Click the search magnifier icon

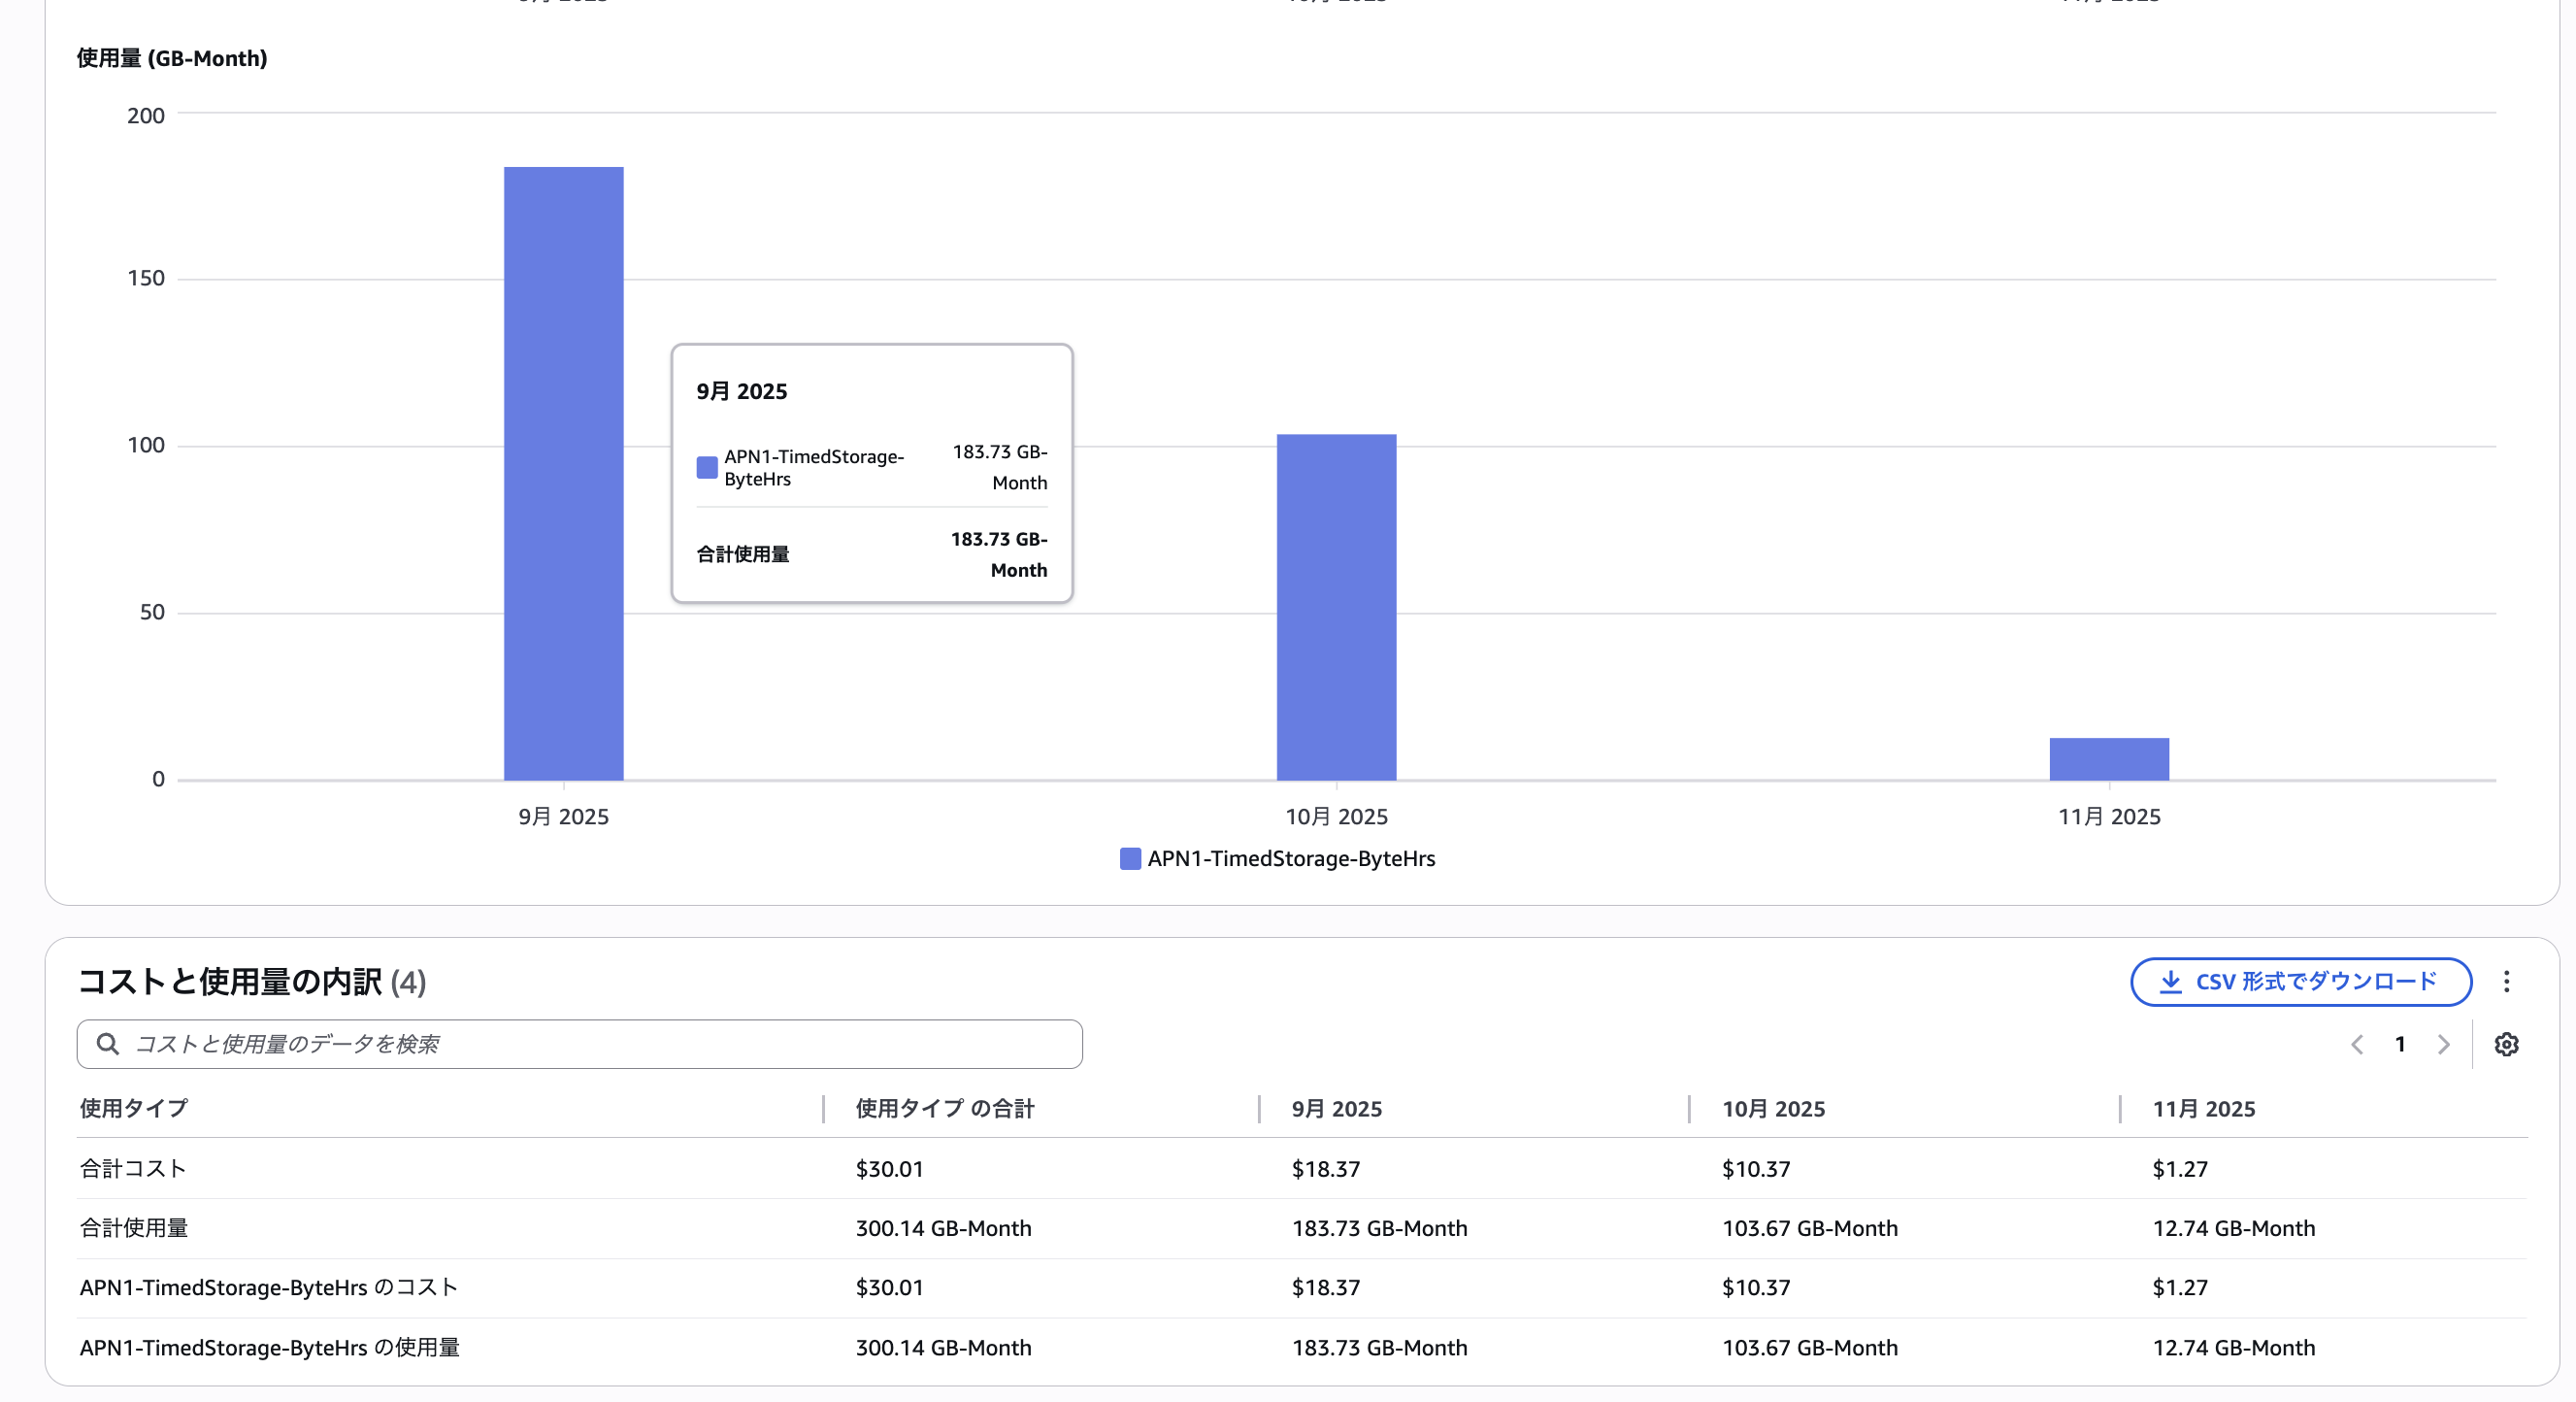point(108,1045)
